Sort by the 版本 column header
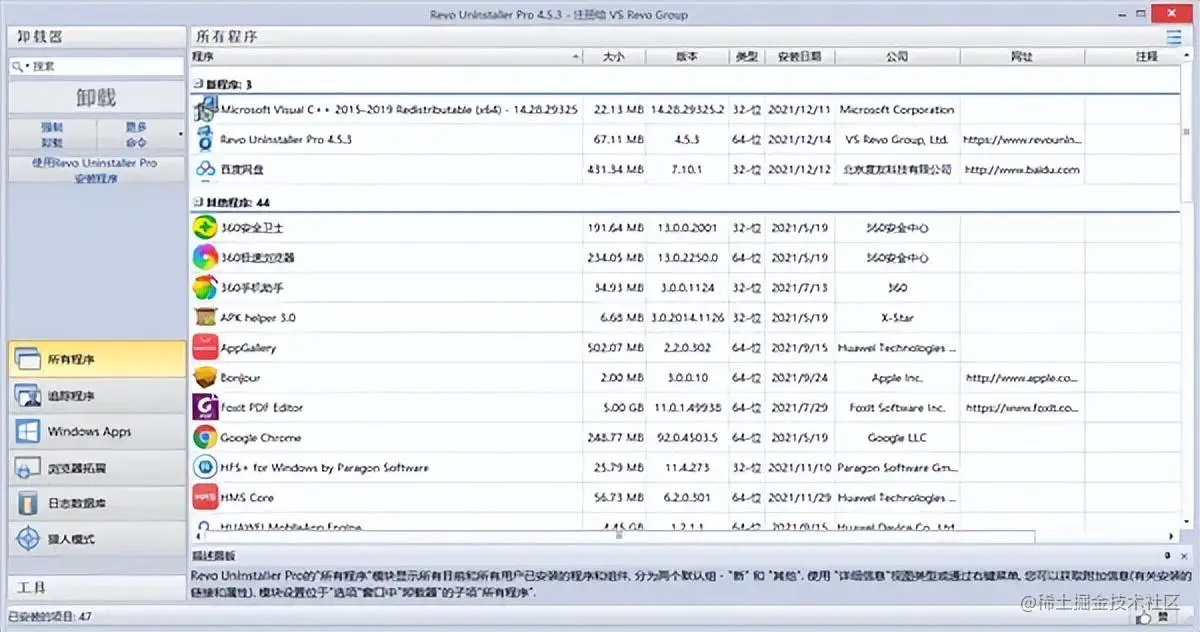The image size is (1200, 632). pyautogui.click(x=687, y=57)
